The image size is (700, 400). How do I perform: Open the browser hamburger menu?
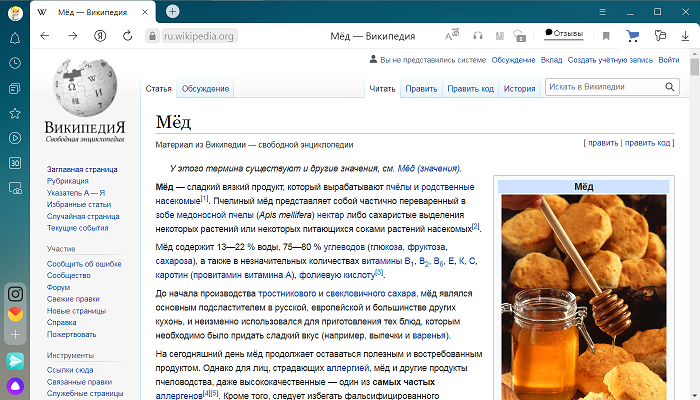tap(602, 12)
